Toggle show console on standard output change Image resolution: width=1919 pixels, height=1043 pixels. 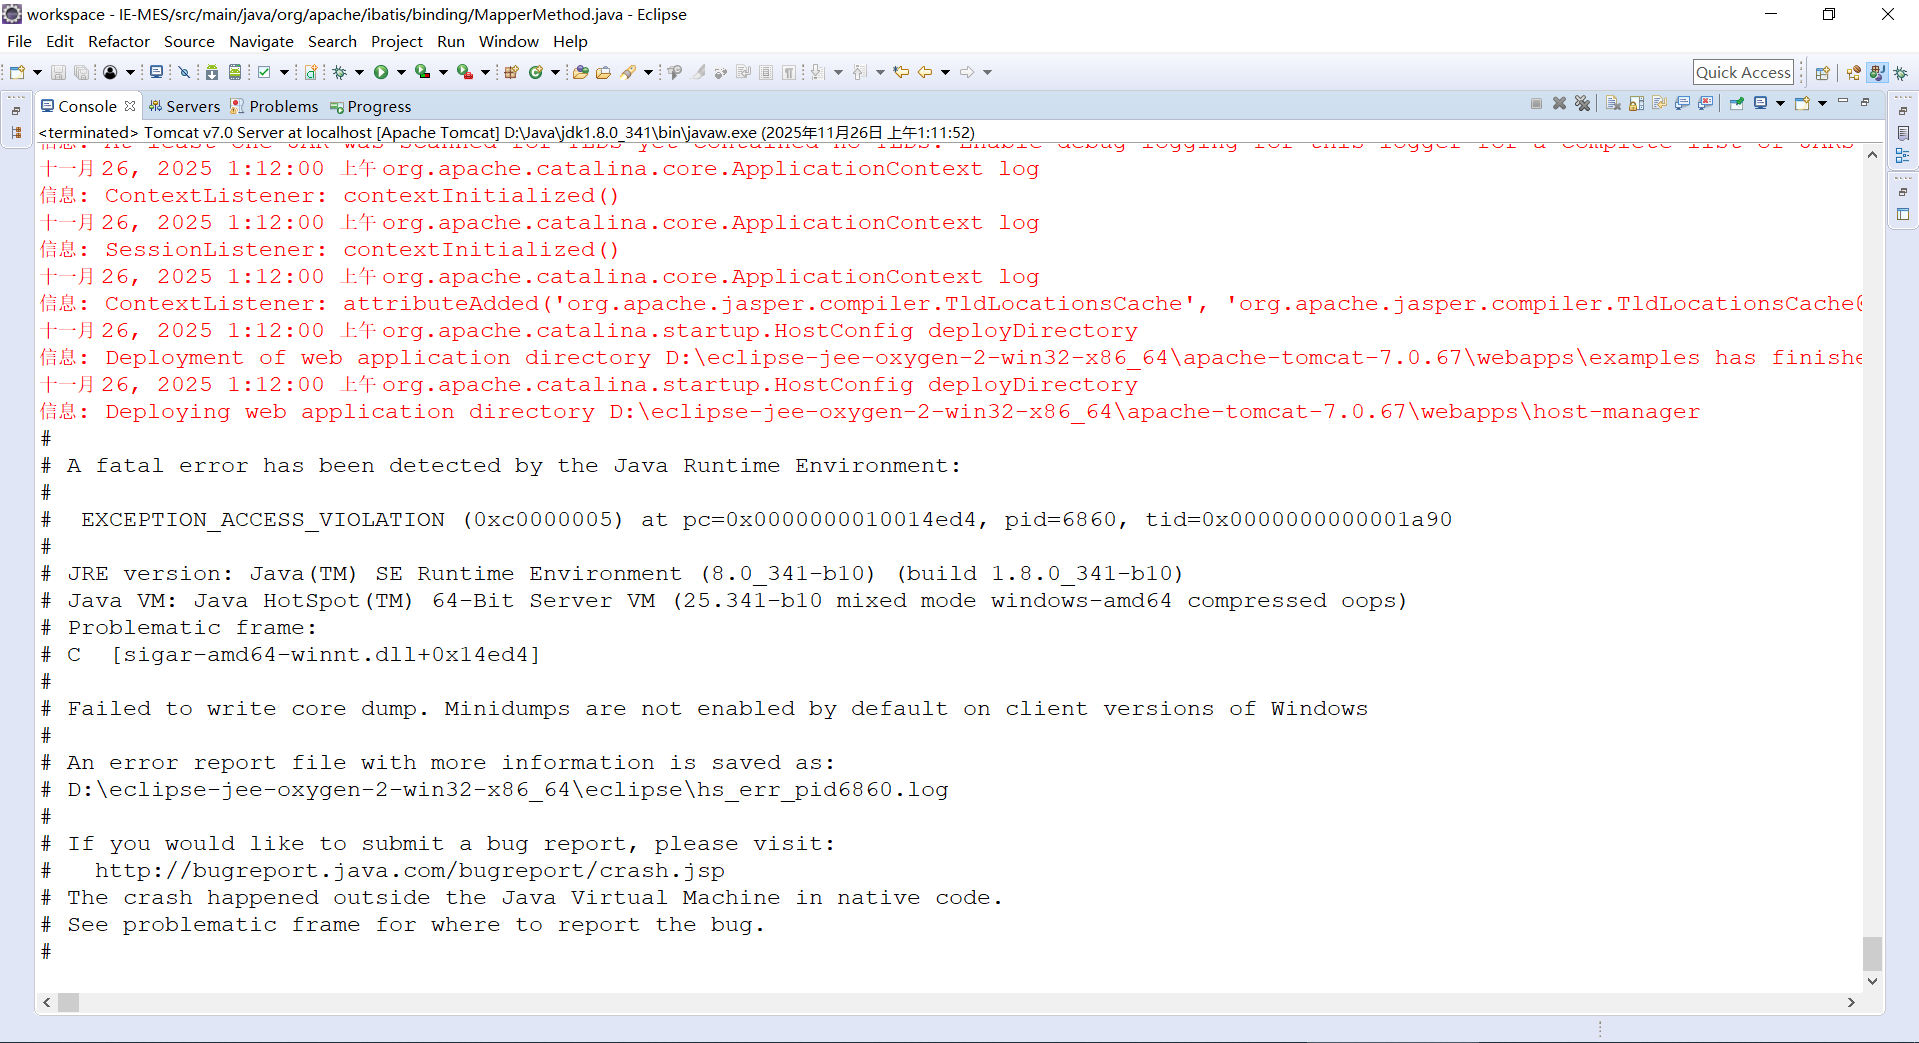pos(1682,103)
